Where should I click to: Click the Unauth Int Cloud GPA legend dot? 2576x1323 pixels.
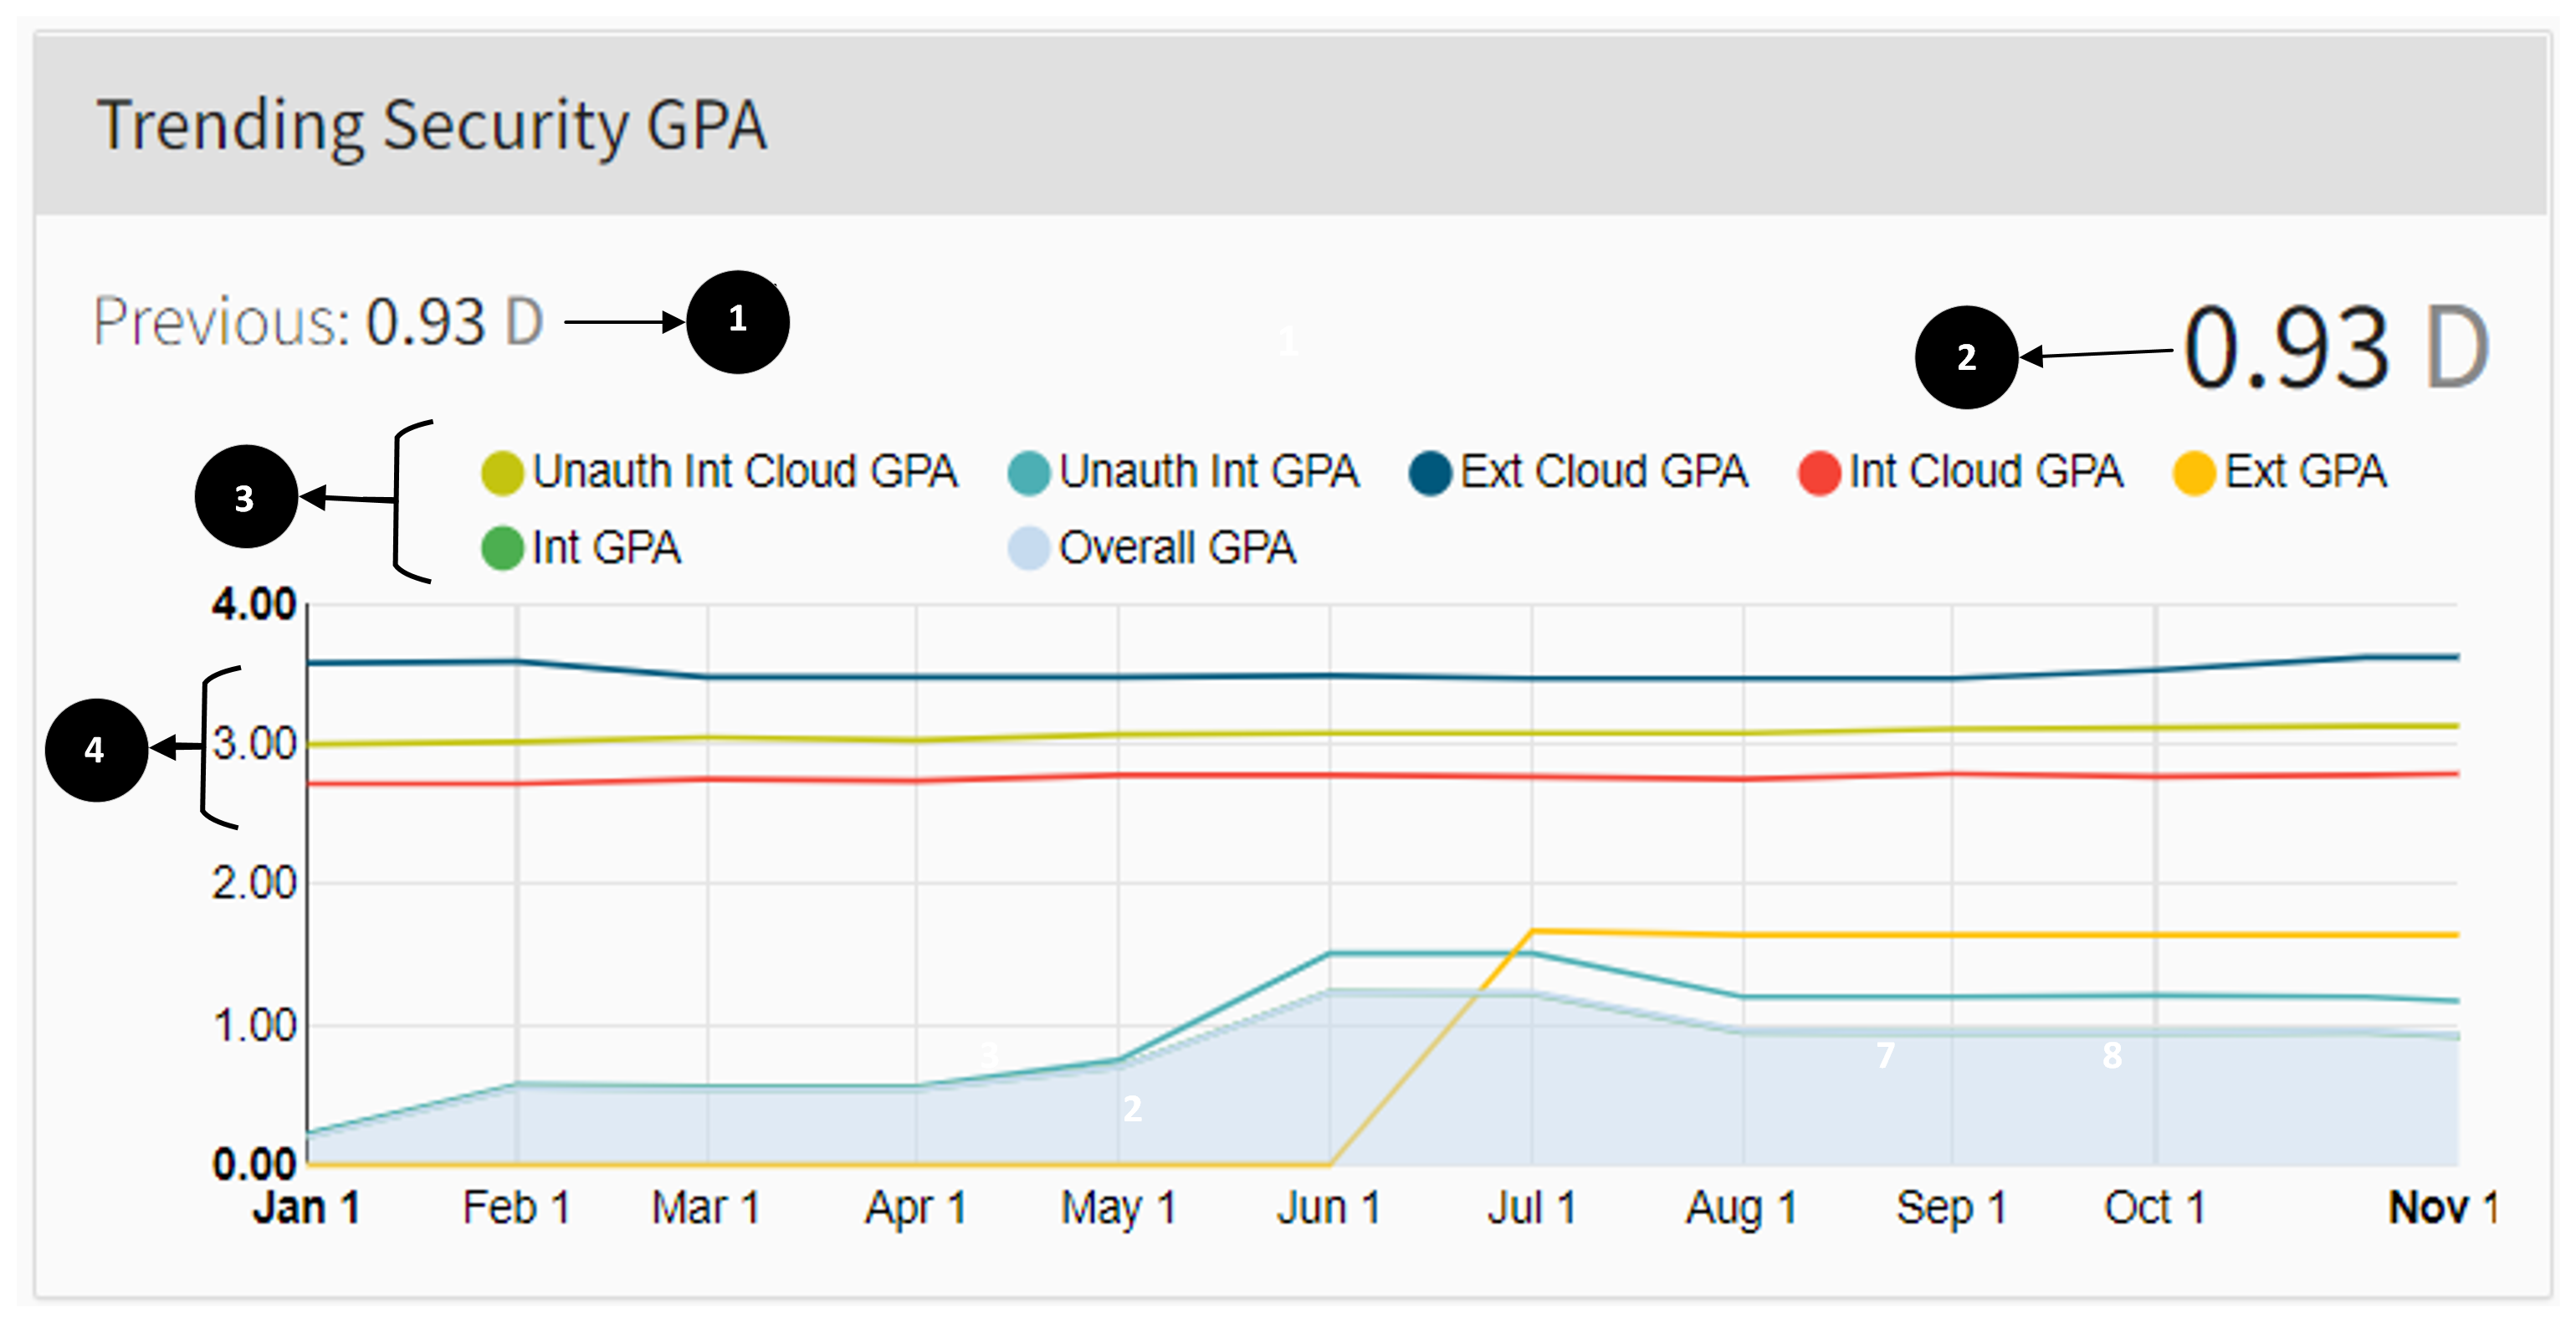point(502,473)
